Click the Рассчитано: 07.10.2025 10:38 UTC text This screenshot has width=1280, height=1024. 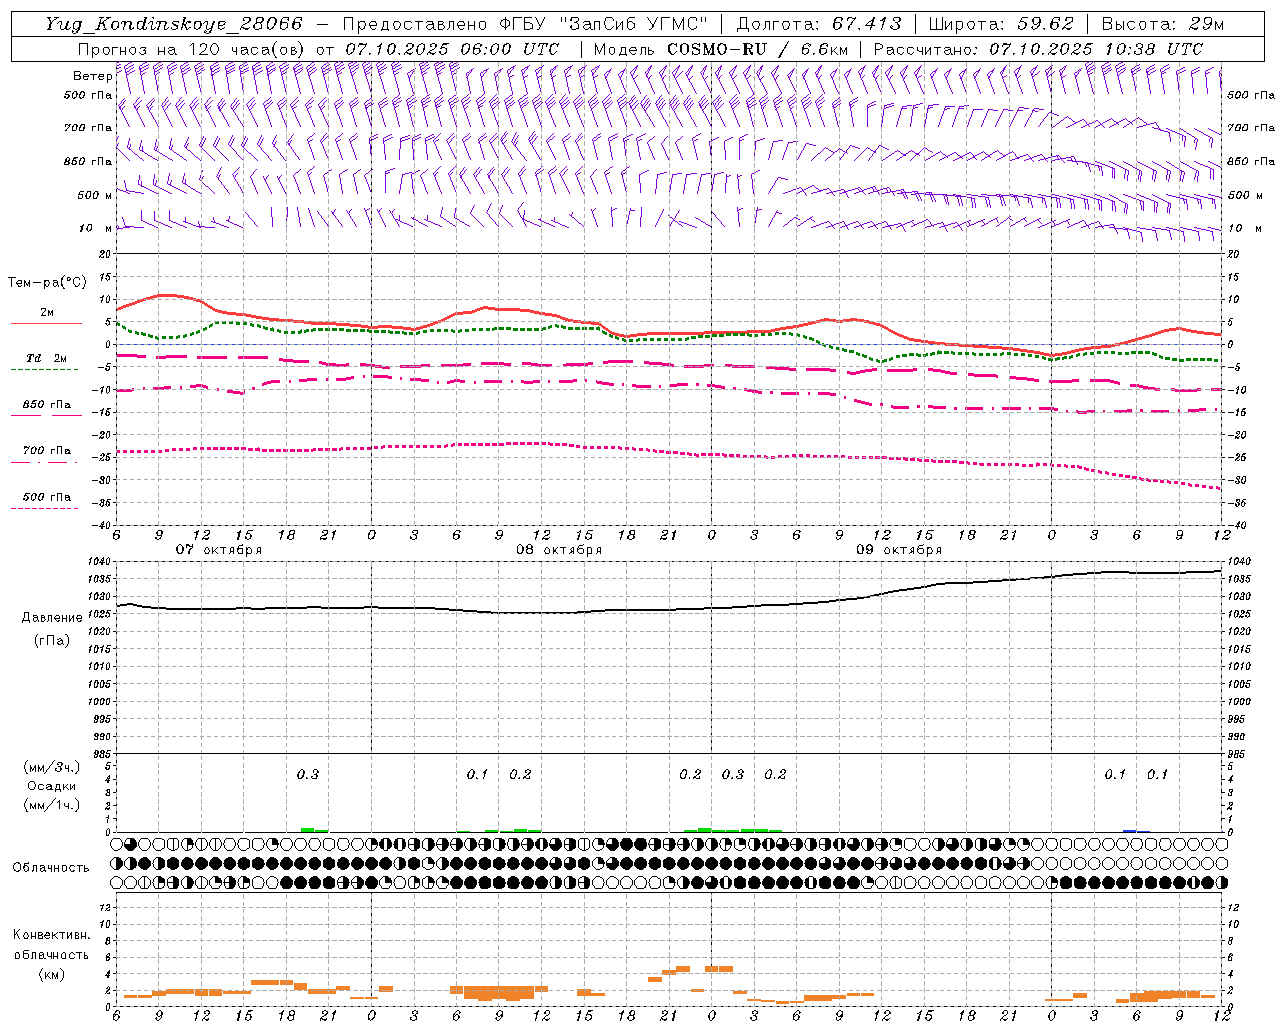1038,49
